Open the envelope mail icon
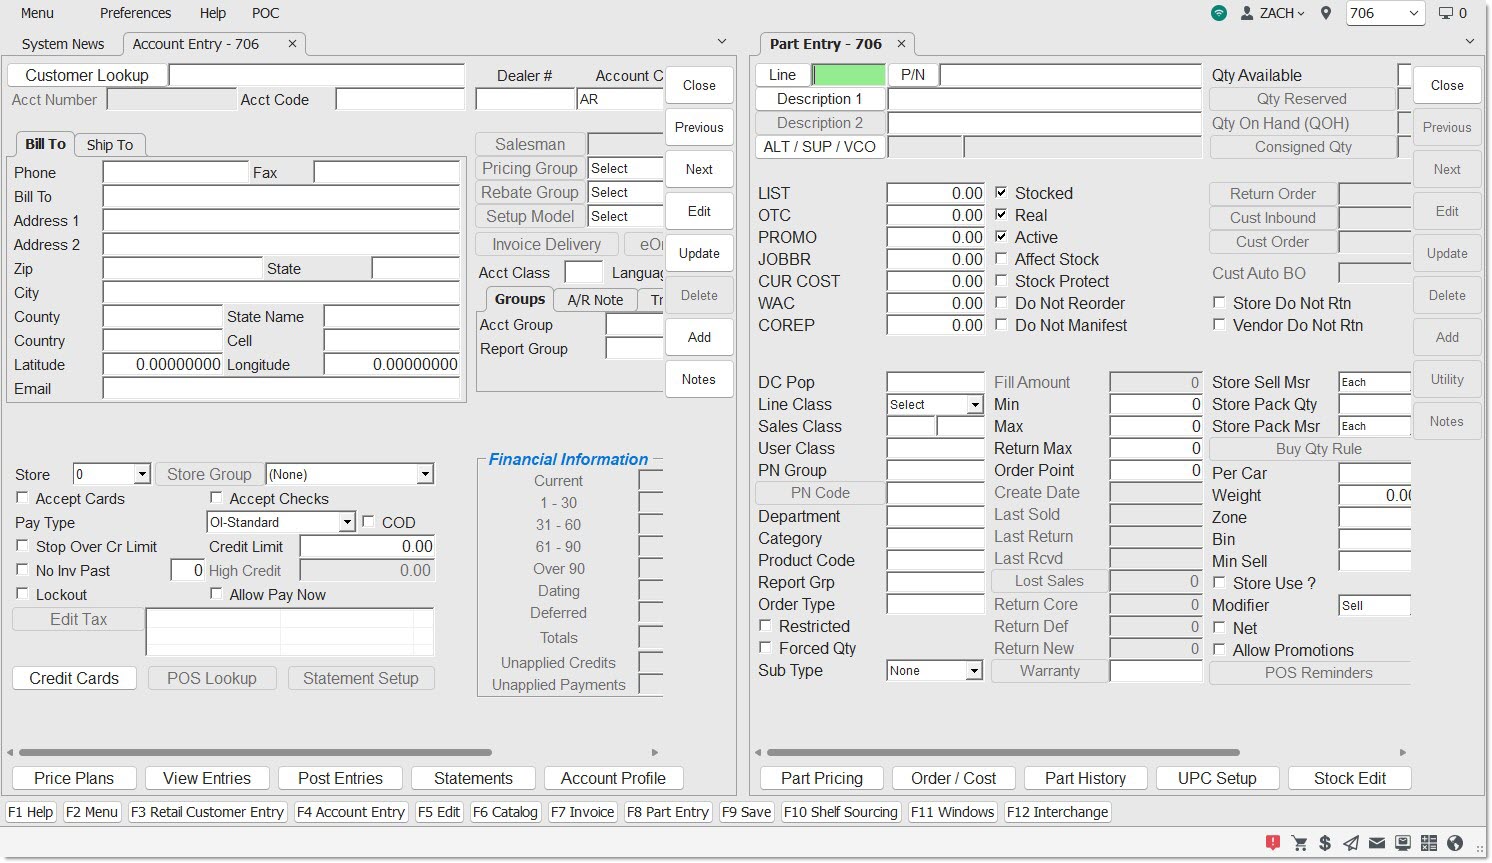 tap(1377, 843)
